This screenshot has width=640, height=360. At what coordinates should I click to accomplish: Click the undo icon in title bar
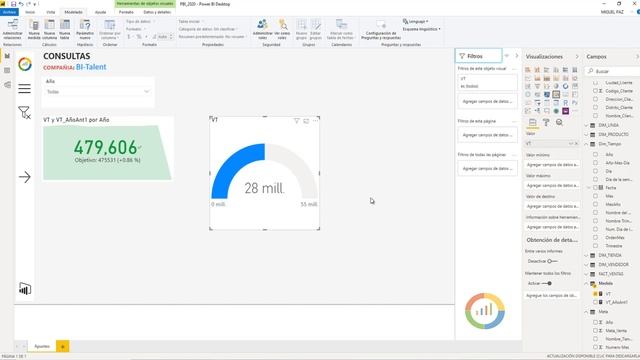21,4
